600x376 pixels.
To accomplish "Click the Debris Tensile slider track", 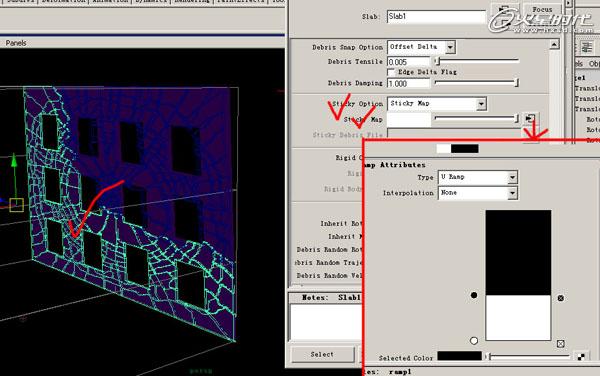I will [x=477, y=61].
